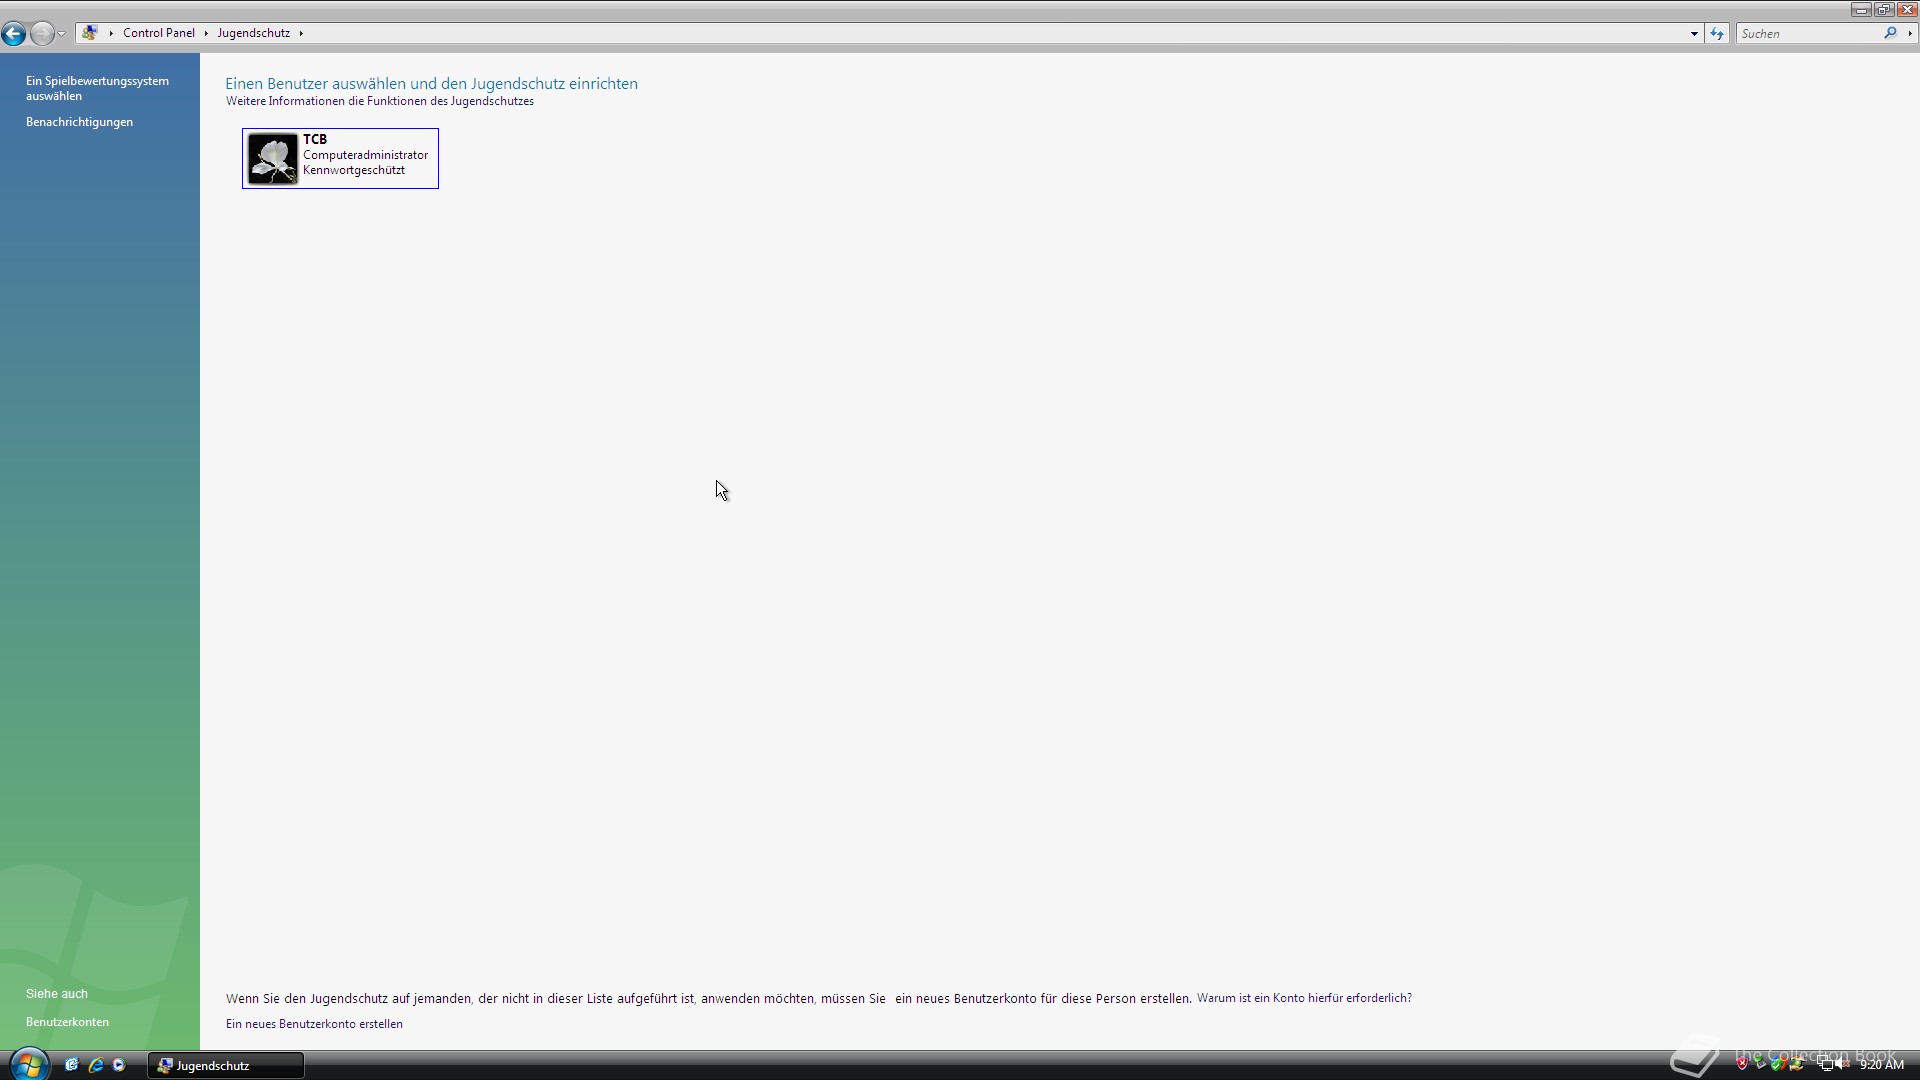Open address bar history dropdown arrow

coord(1694,34)
